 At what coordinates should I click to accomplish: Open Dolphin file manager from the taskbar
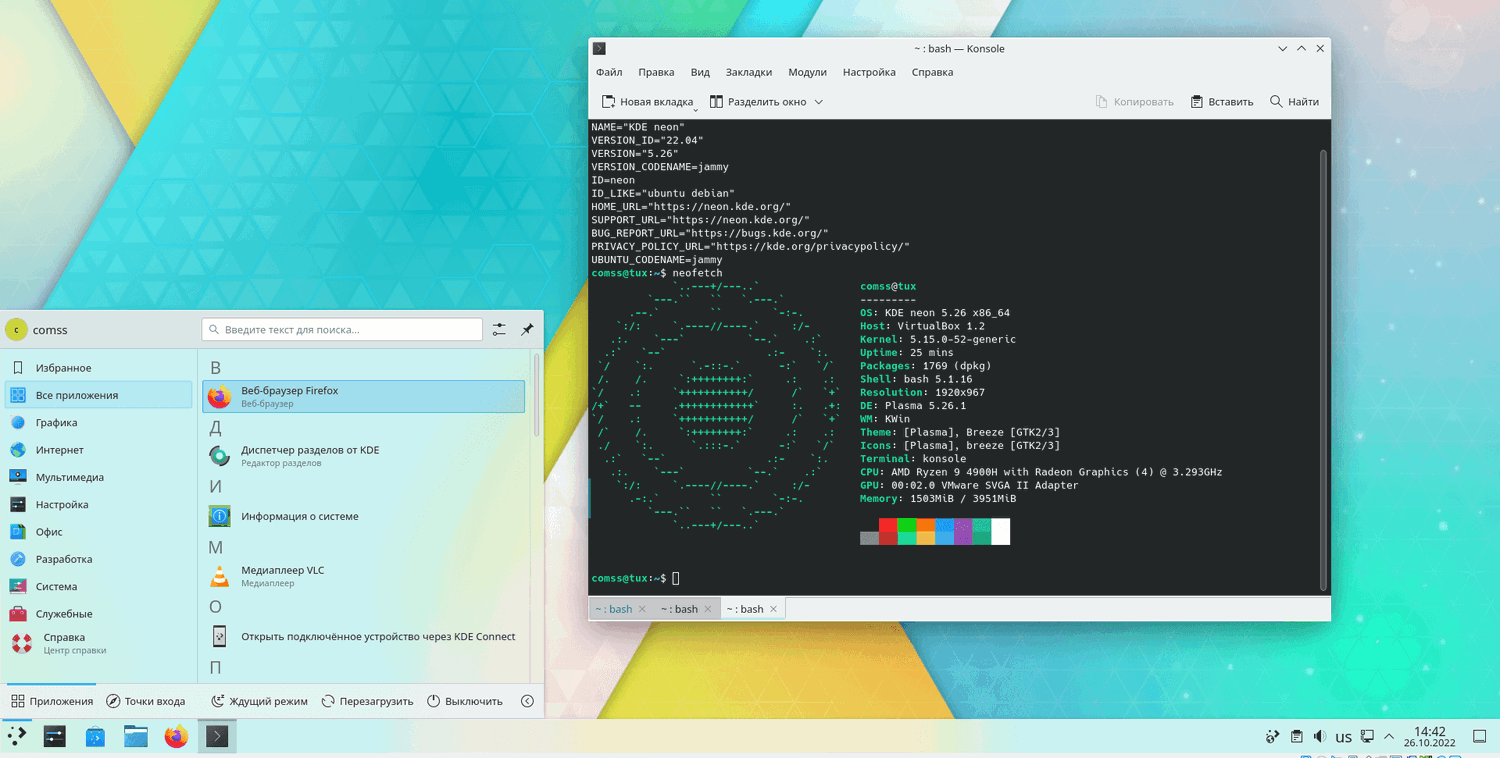tap(136, 737)
